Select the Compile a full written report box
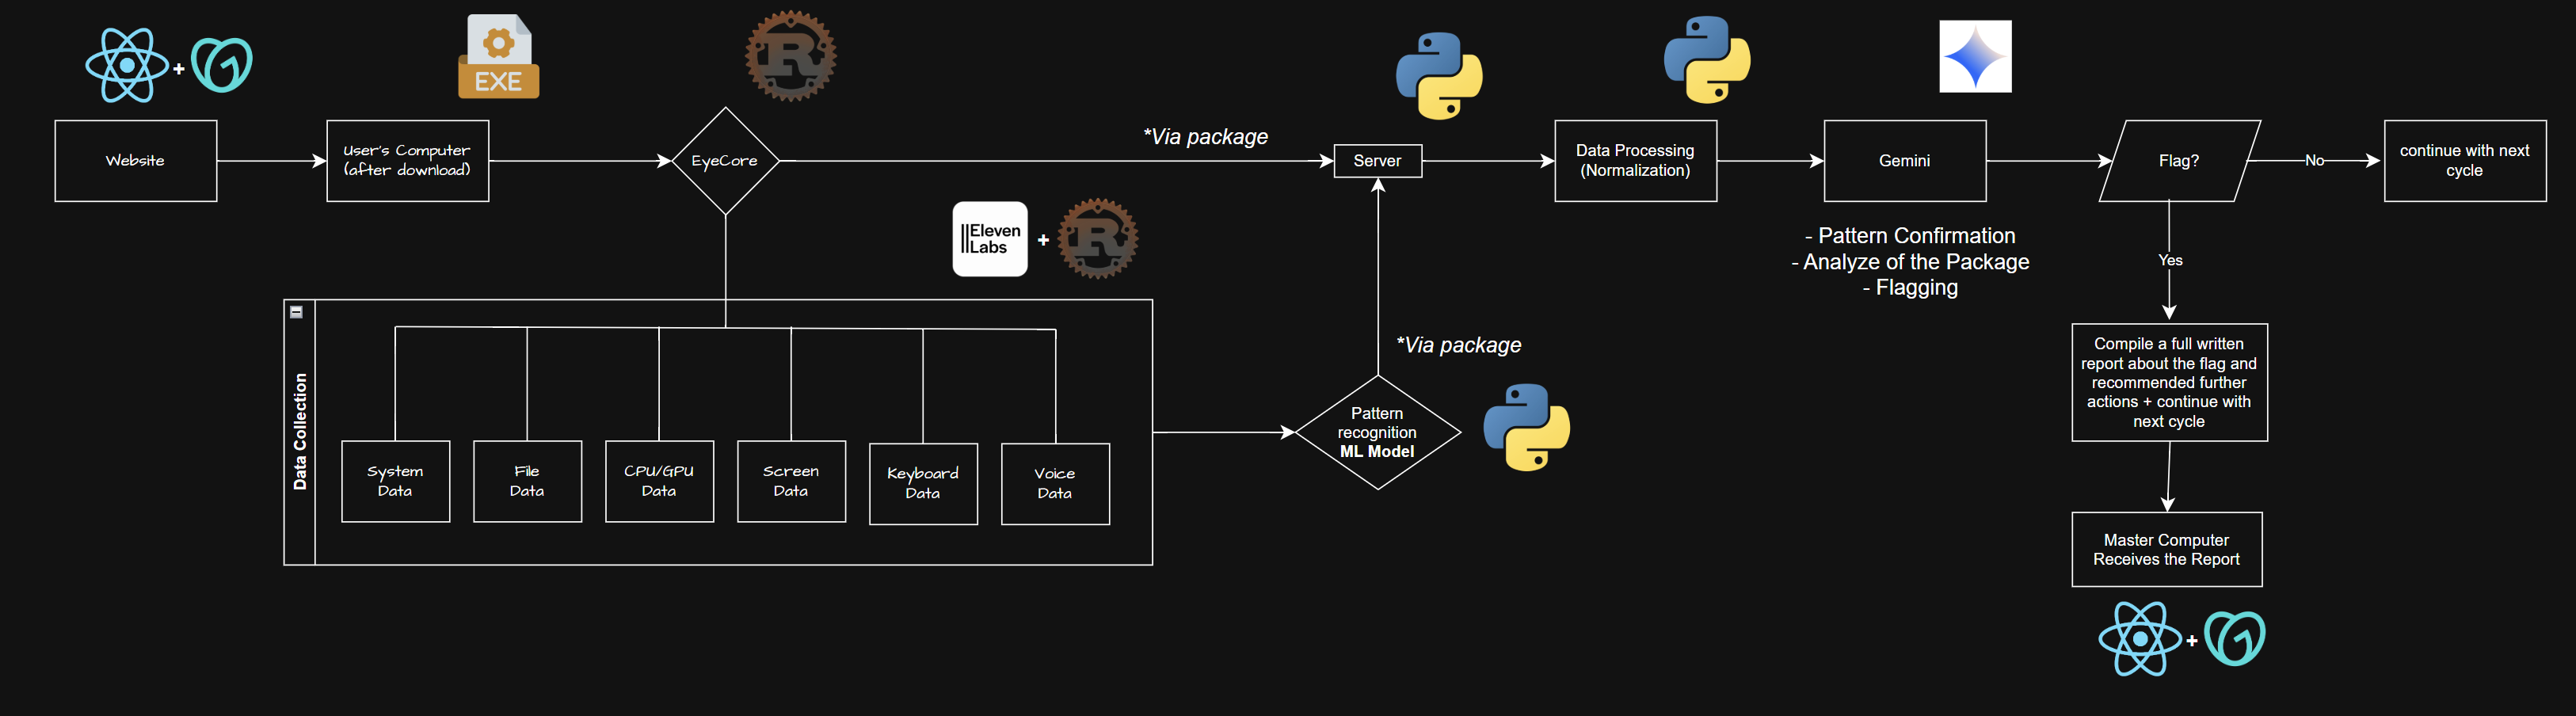The width and height of the screenshot is (2576, 716). pyautogui.click(x=2170, y=382)
